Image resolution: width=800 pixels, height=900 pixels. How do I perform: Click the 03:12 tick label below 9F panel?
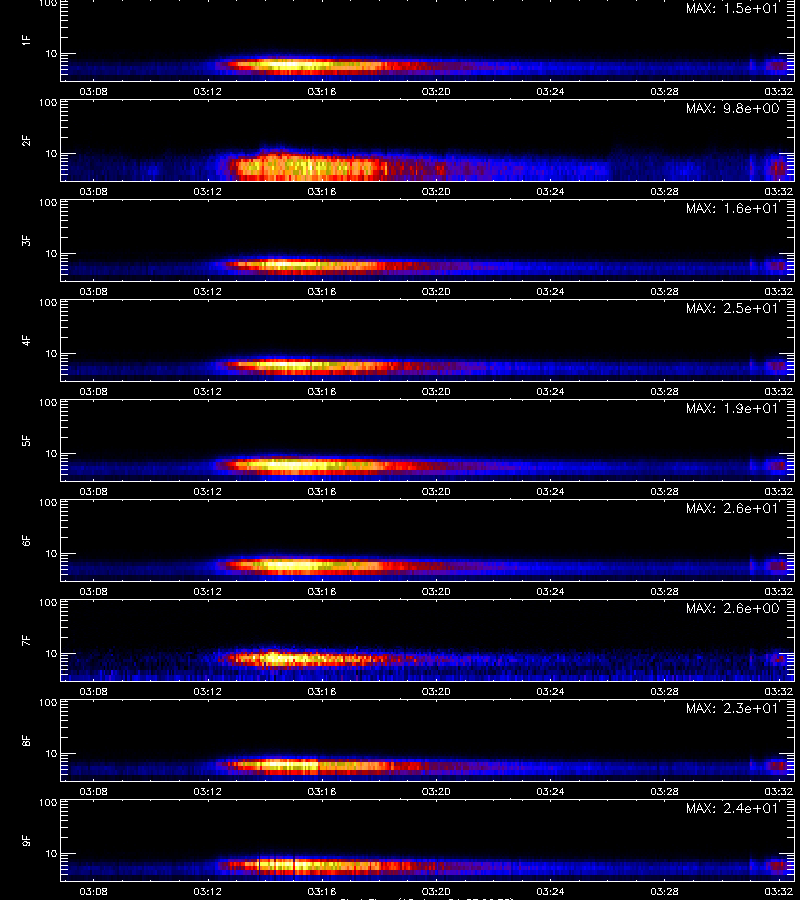point(208,891)
